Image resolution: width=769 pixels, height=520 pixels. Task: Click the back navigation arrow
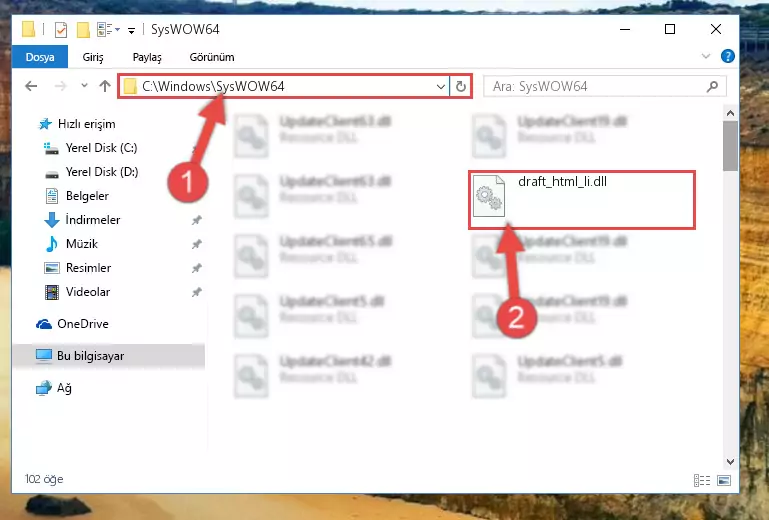point(31,86)
